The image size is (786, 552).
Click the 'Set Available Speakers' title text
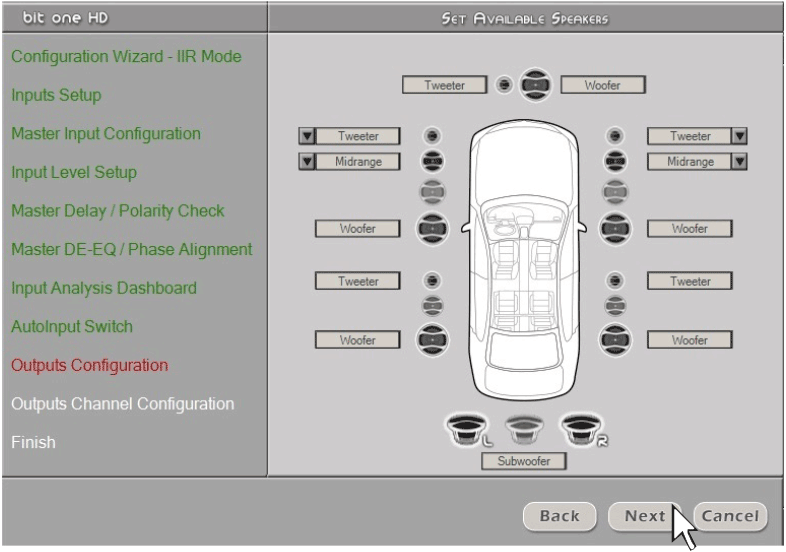[524, 19]
